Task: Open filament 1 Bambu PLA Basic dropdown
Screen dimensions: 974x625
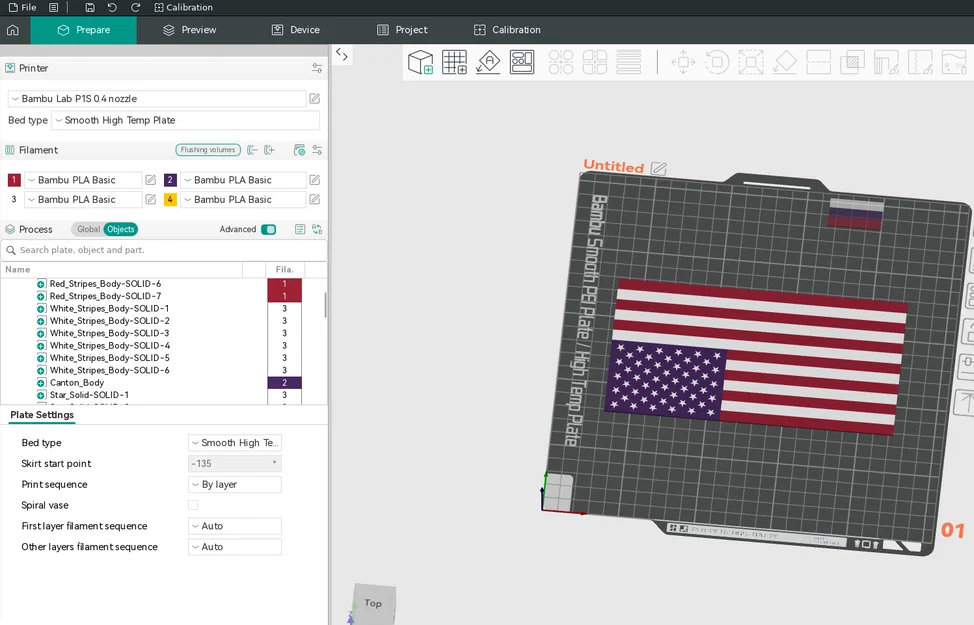Action: (83, 180)
